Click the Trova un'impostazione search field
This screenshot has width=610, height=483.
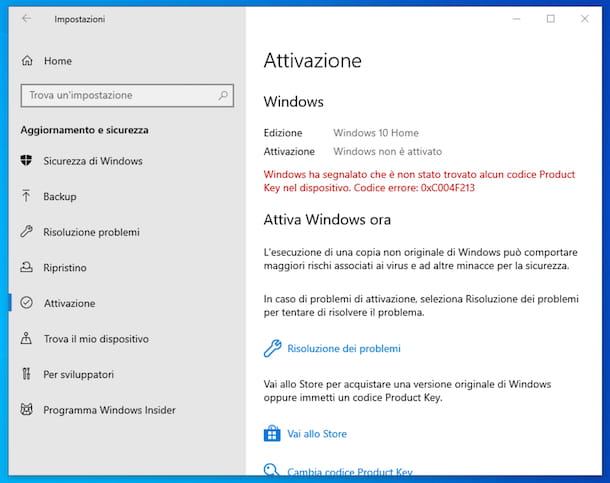127,95
